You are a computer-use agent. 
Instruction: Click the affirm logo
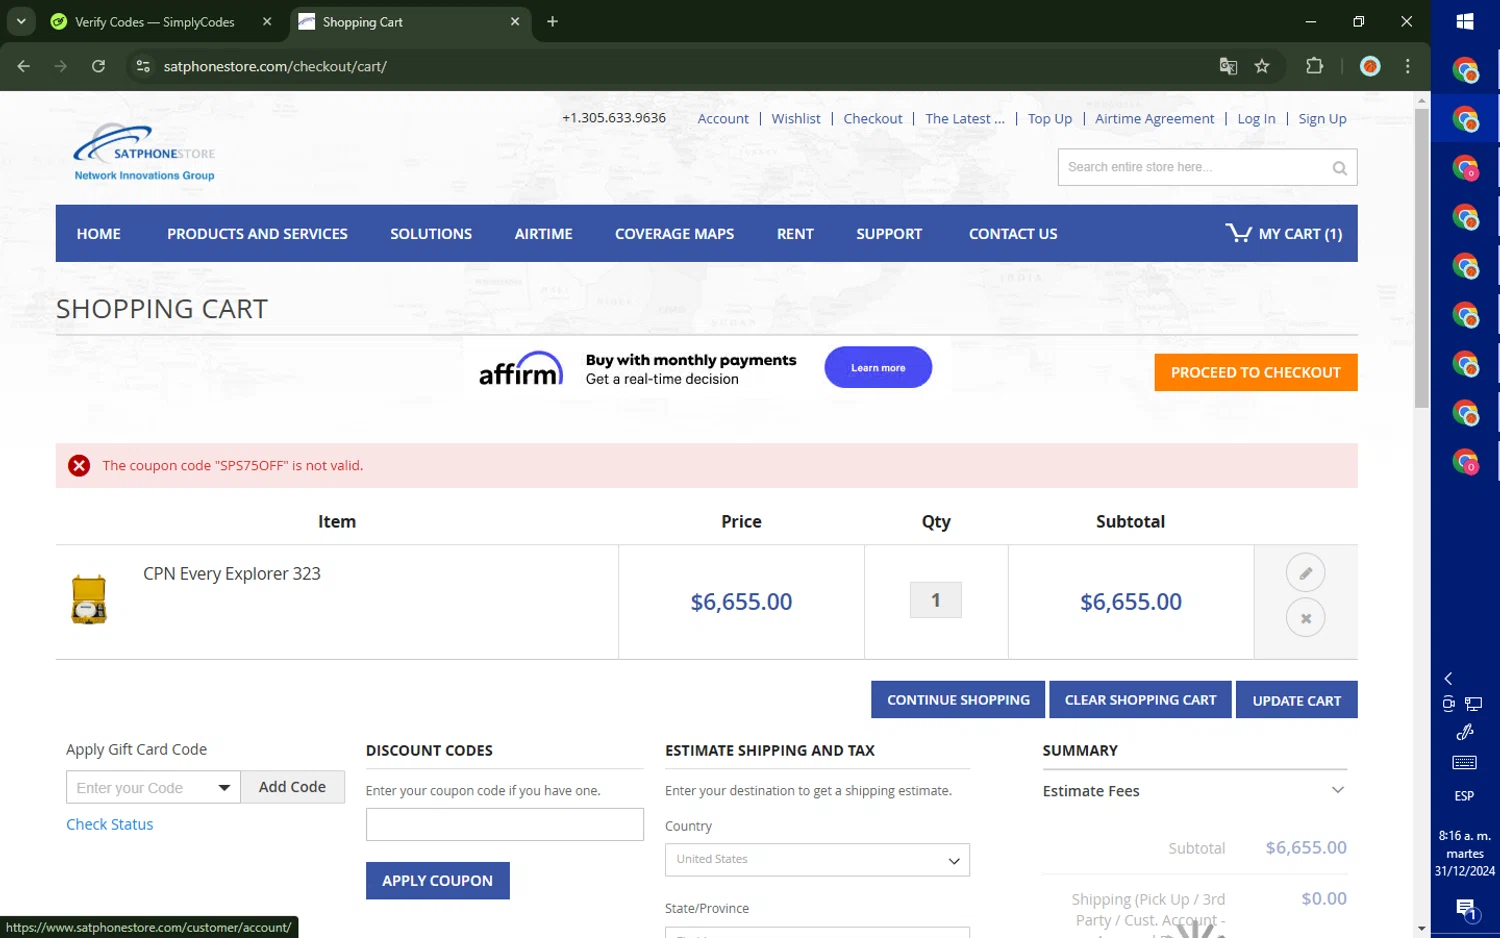[x=521, y=368]
